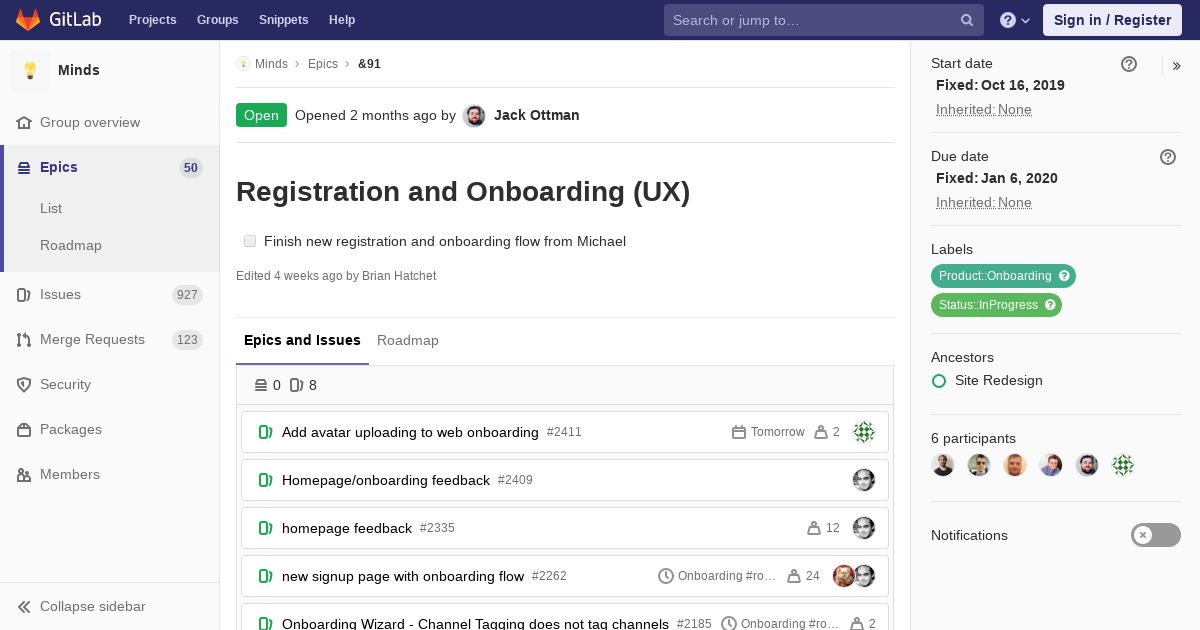This screenshot has width=1200, height=630.
Task: Open assignee avatar on issue #2409
Action: tap(864, 480)
